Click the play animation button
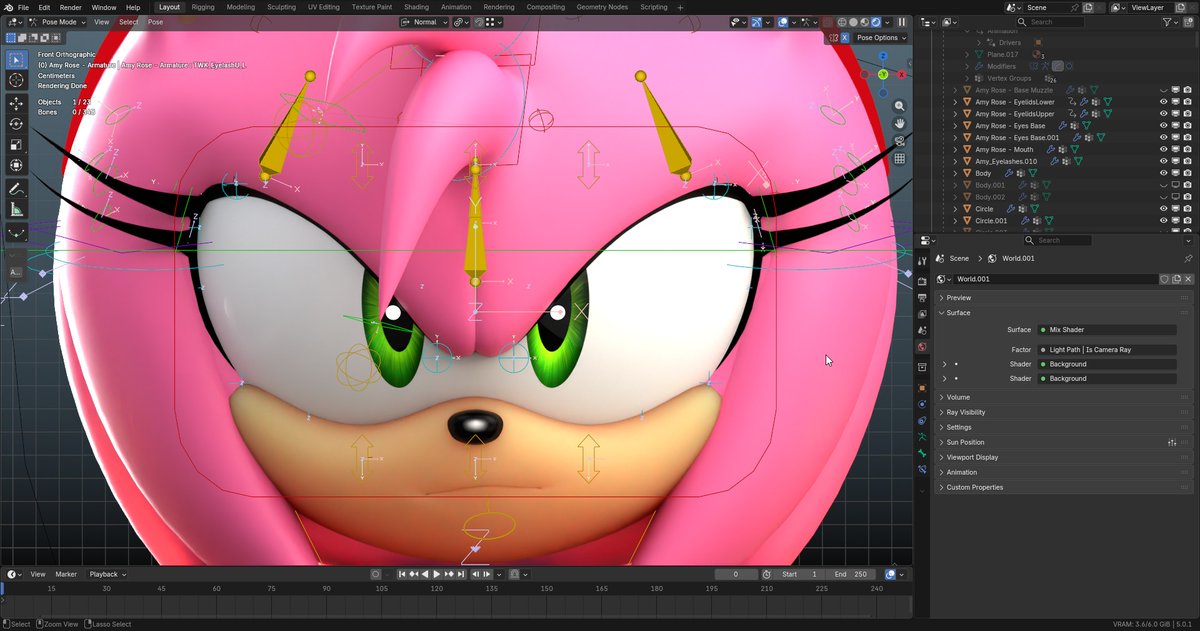This screenshot has width=1200, height=631. 436,574
